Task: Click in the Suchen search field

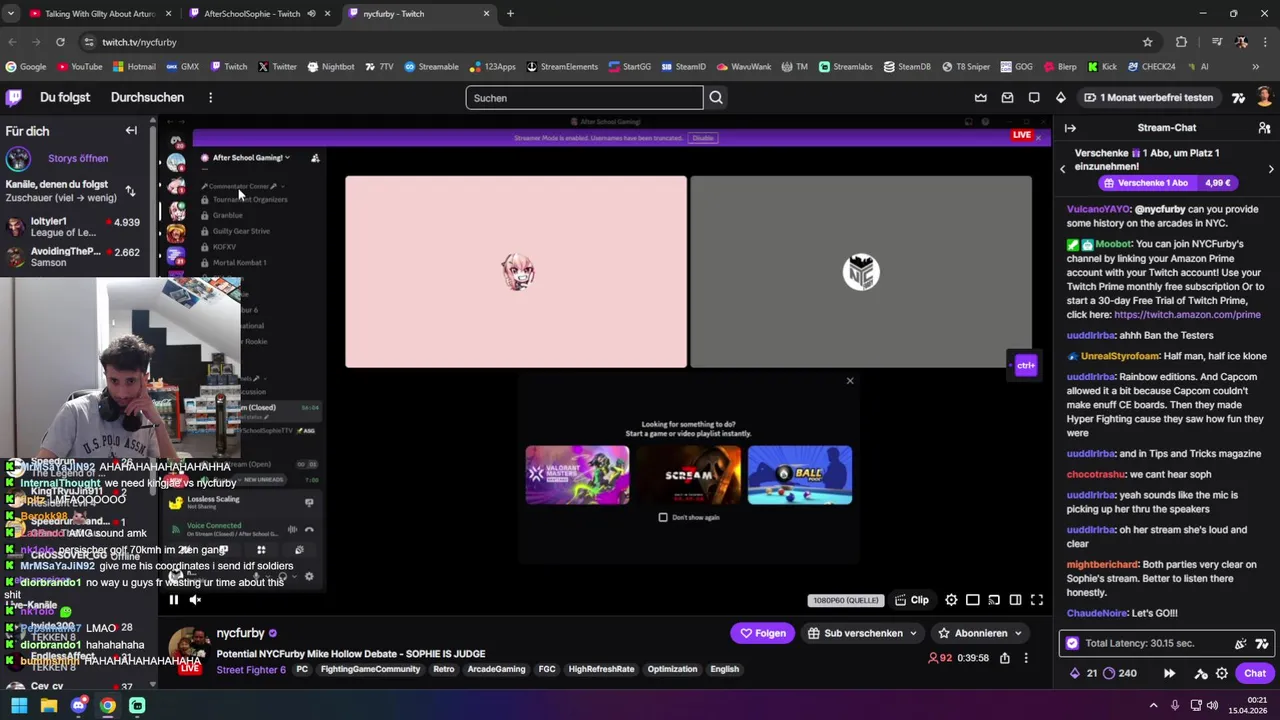Action: pyautogui.click(x=584, y=97)
